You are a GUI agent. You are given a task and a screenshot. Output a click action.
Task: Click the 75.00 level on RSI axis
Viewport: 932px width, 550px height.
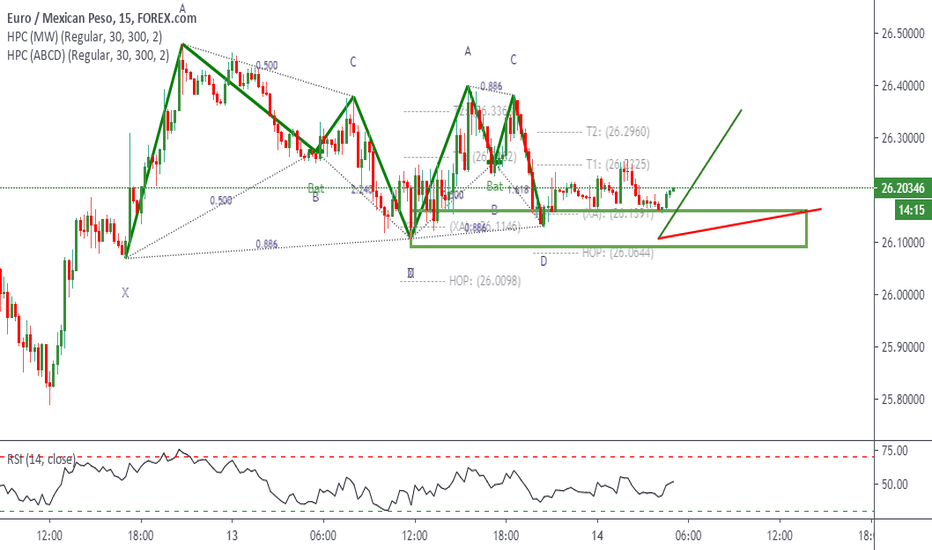[895, 451]
